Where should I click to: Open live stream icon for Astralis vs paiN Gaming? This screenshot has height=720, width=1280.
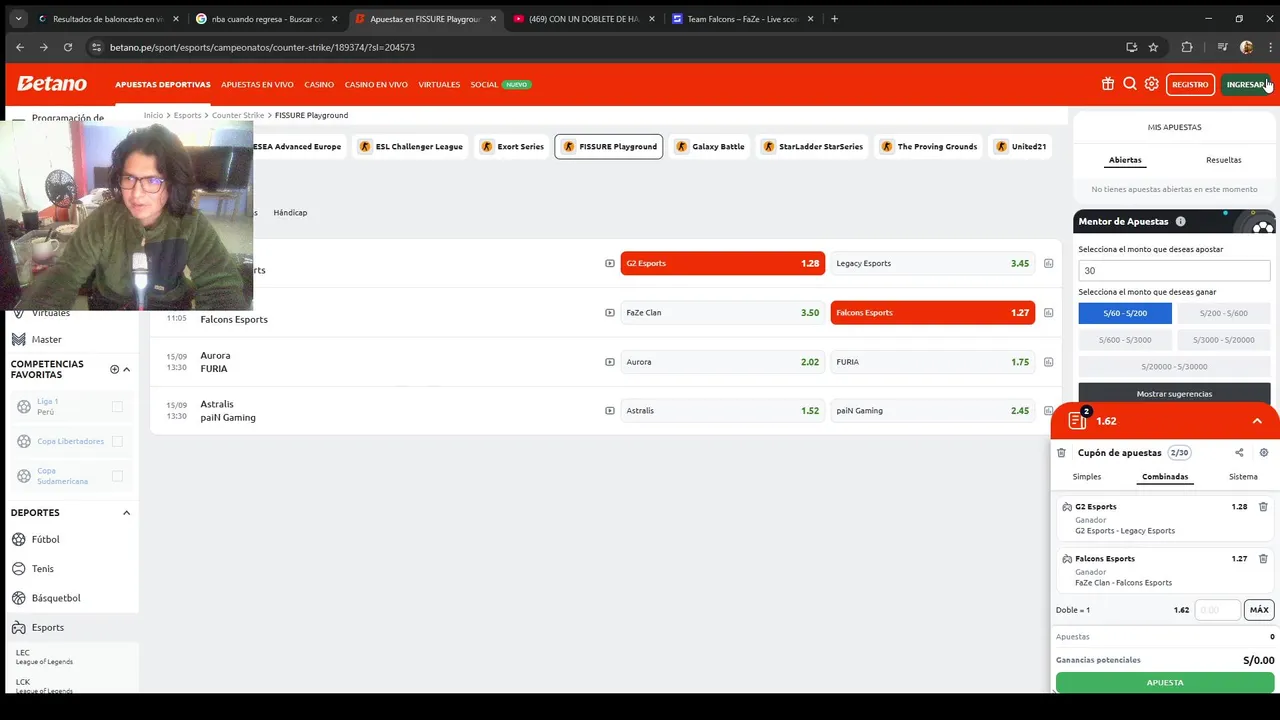610,410
